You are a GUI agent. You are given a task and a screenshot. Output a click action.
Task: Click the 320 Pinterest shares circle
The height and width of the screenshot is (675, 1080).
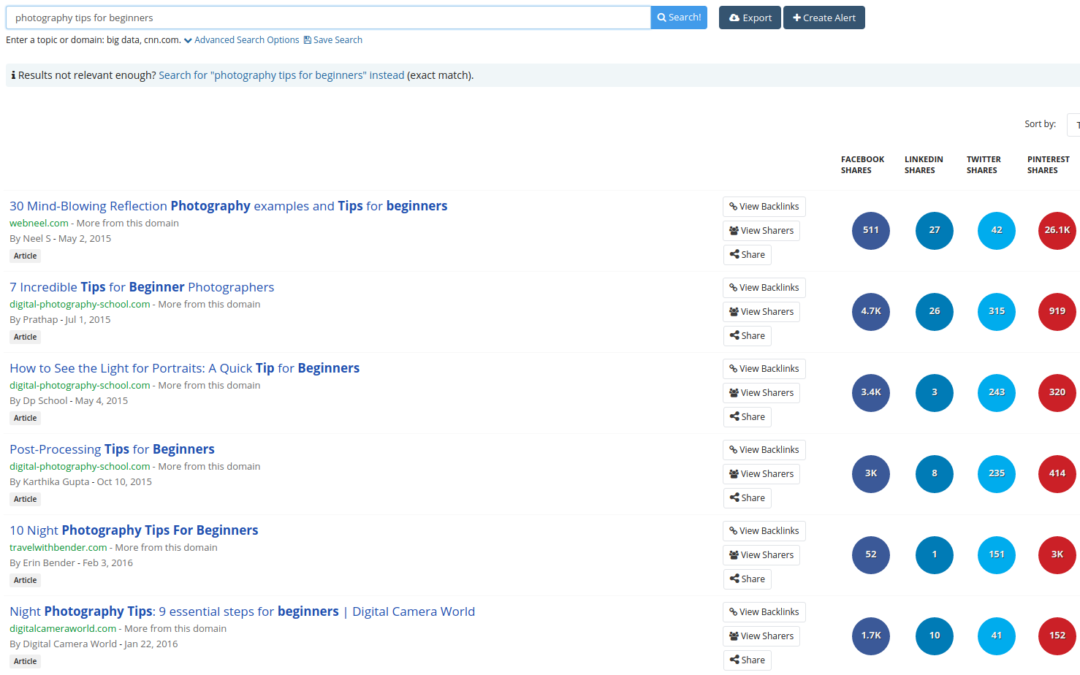(x=1057, y=393)
